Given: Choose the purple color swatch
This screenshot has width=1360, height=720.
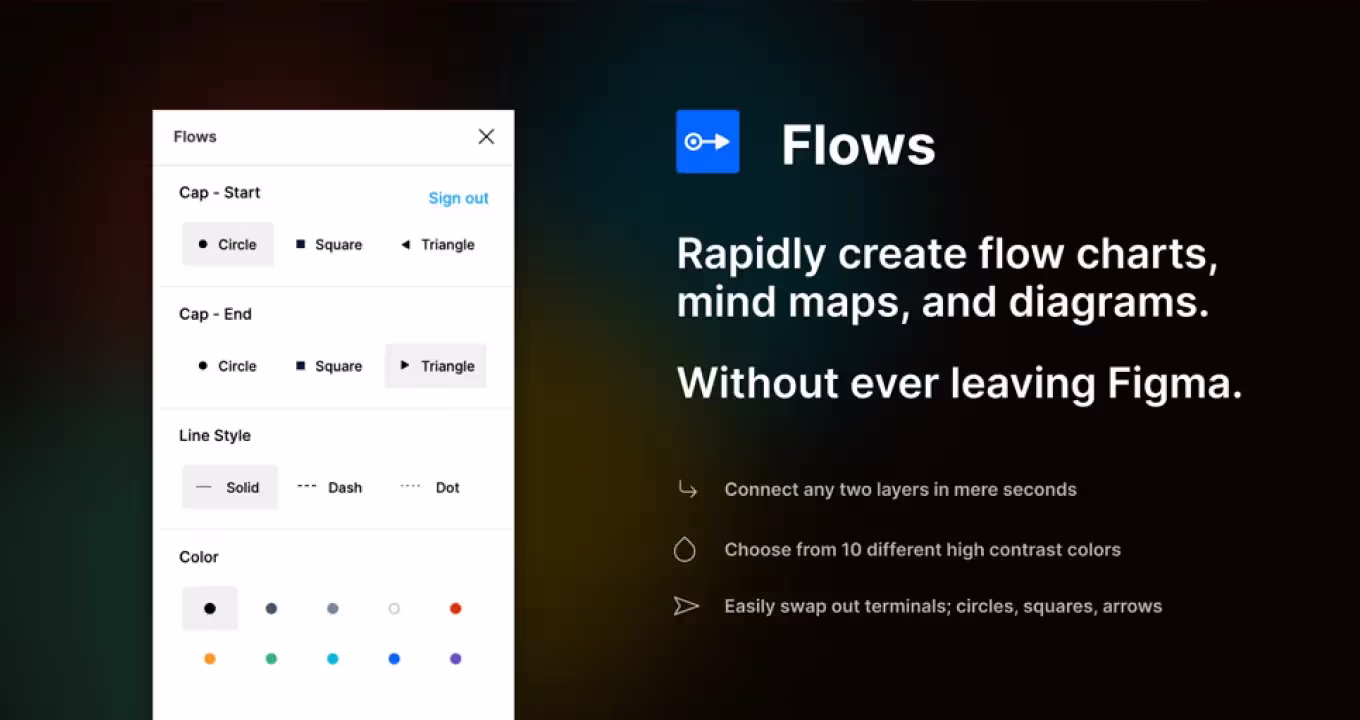Looking at the screenshot, I should [455, 659].
